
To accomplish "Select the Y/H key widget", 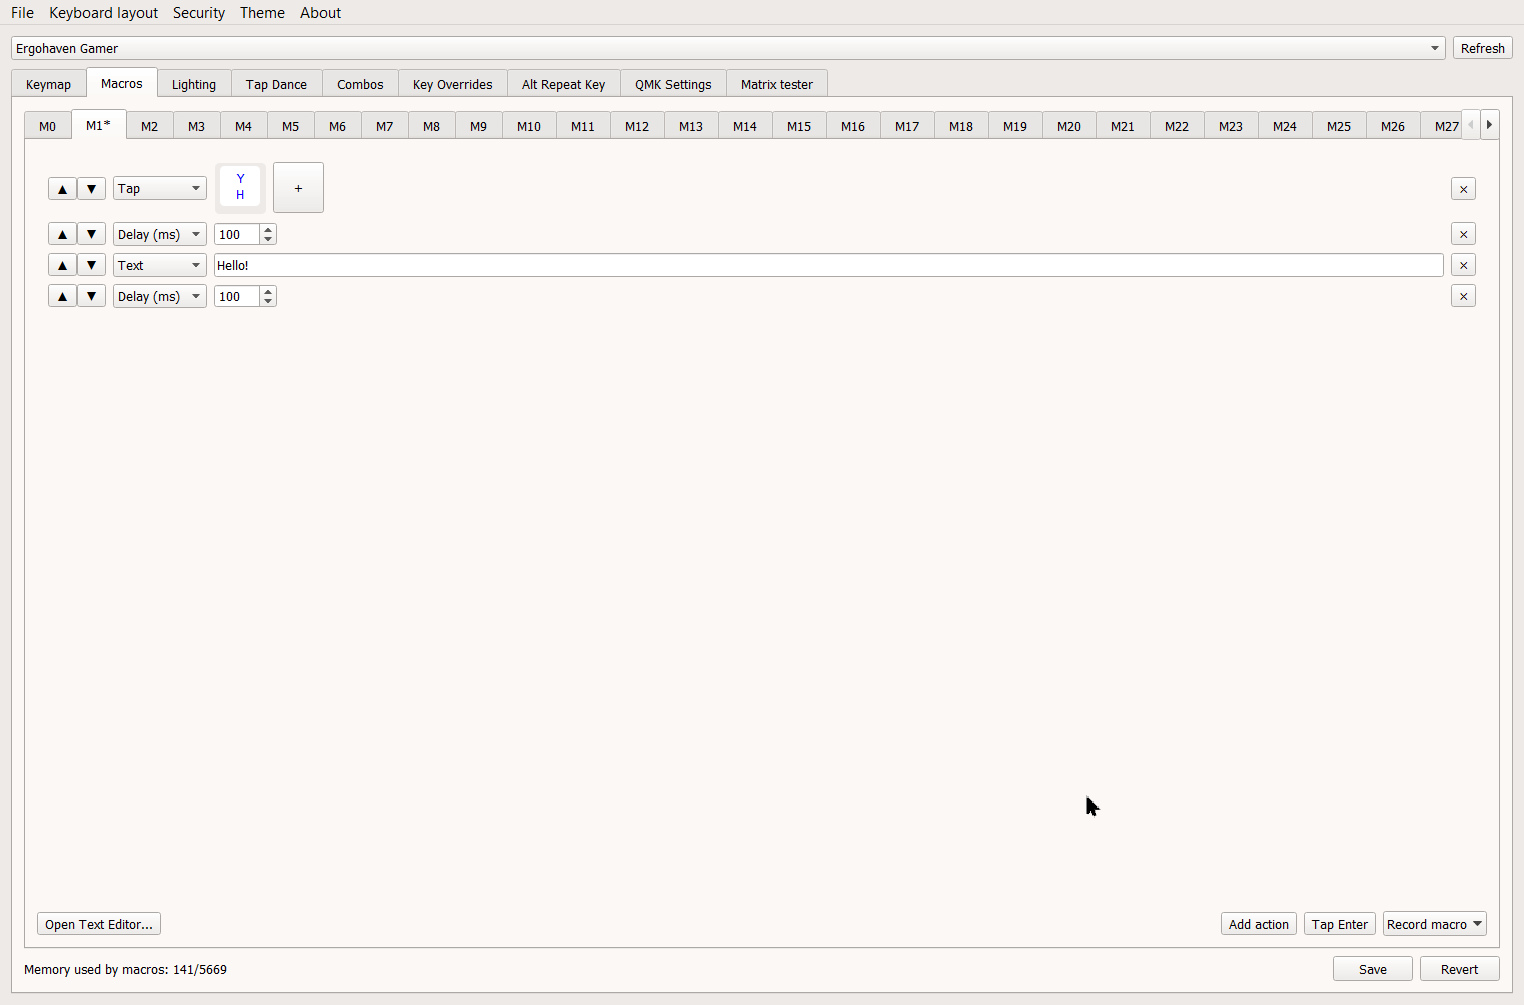I will (240, 188).
